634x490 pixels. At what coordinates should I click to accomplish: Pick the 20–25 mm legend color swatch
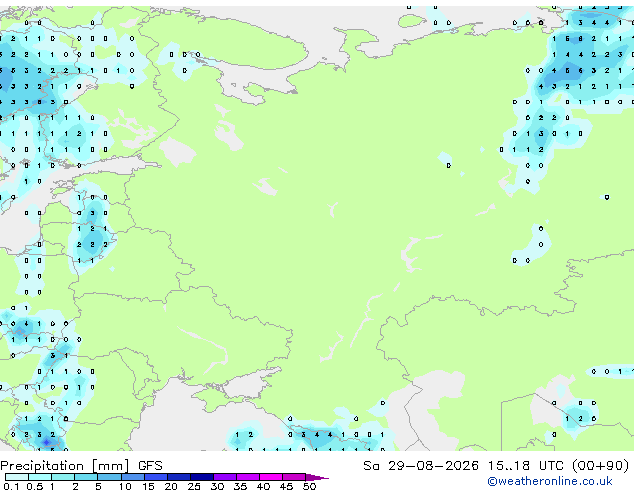(179, 477)
